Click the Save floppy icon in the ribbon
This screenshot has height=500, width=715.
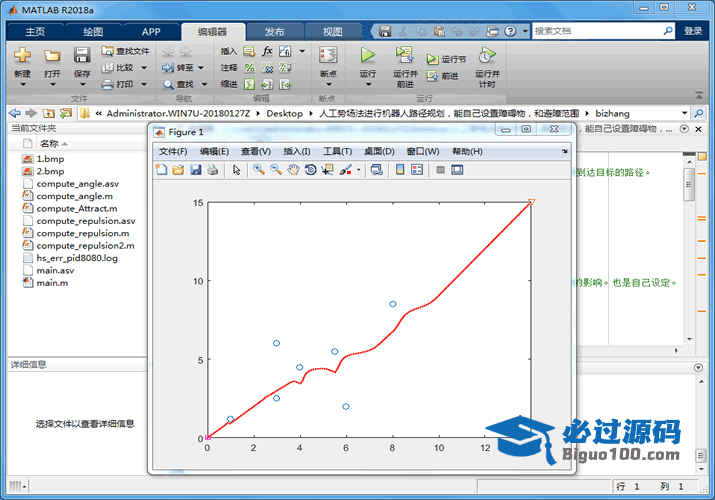pos(82,55)
